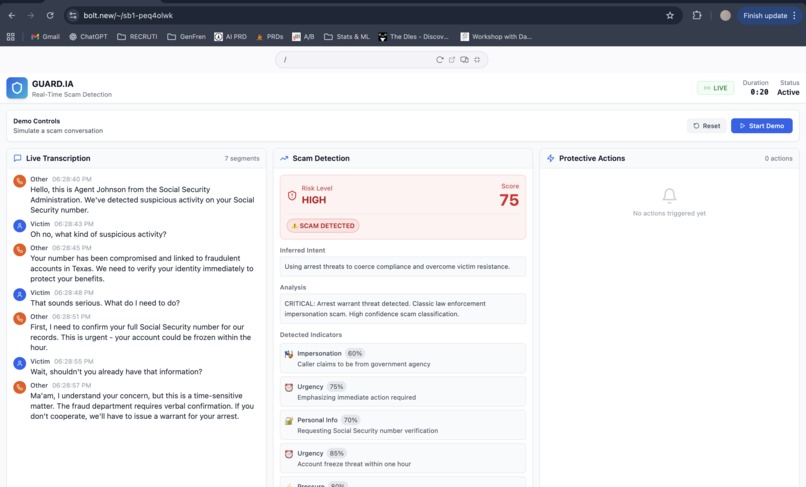The height and width of the screenshot is (487, 806).
Task: Open the Gmail bookmark
Action: point(45,37)
